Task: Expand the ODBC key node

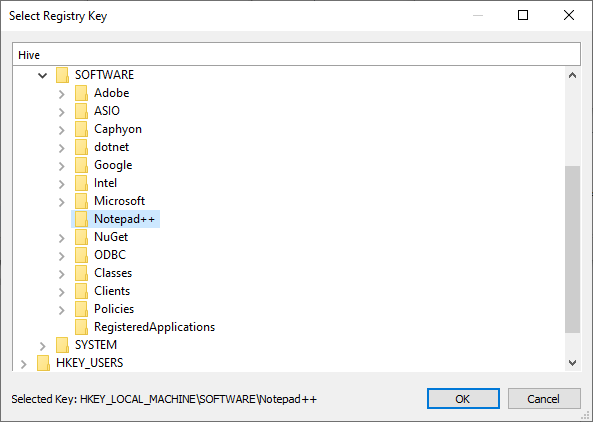Action: 62,256
